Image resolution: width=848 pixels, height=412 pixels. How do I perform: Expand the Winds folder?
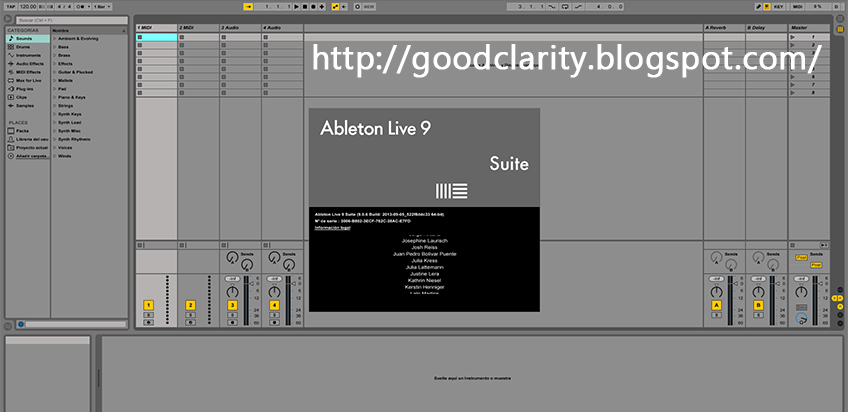click(55, 156)
